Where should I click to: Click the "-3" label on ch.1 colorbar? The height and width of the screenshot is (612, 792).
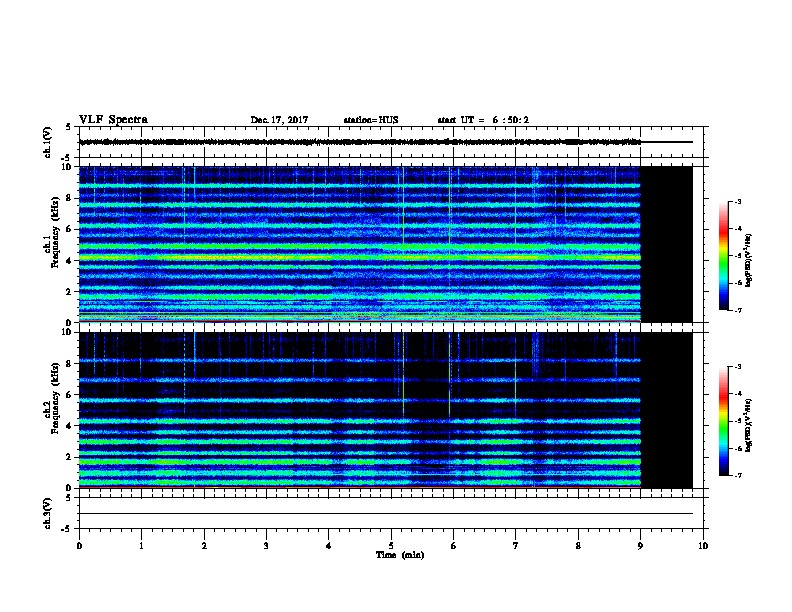pyautogui.click(x=737, y=201)
